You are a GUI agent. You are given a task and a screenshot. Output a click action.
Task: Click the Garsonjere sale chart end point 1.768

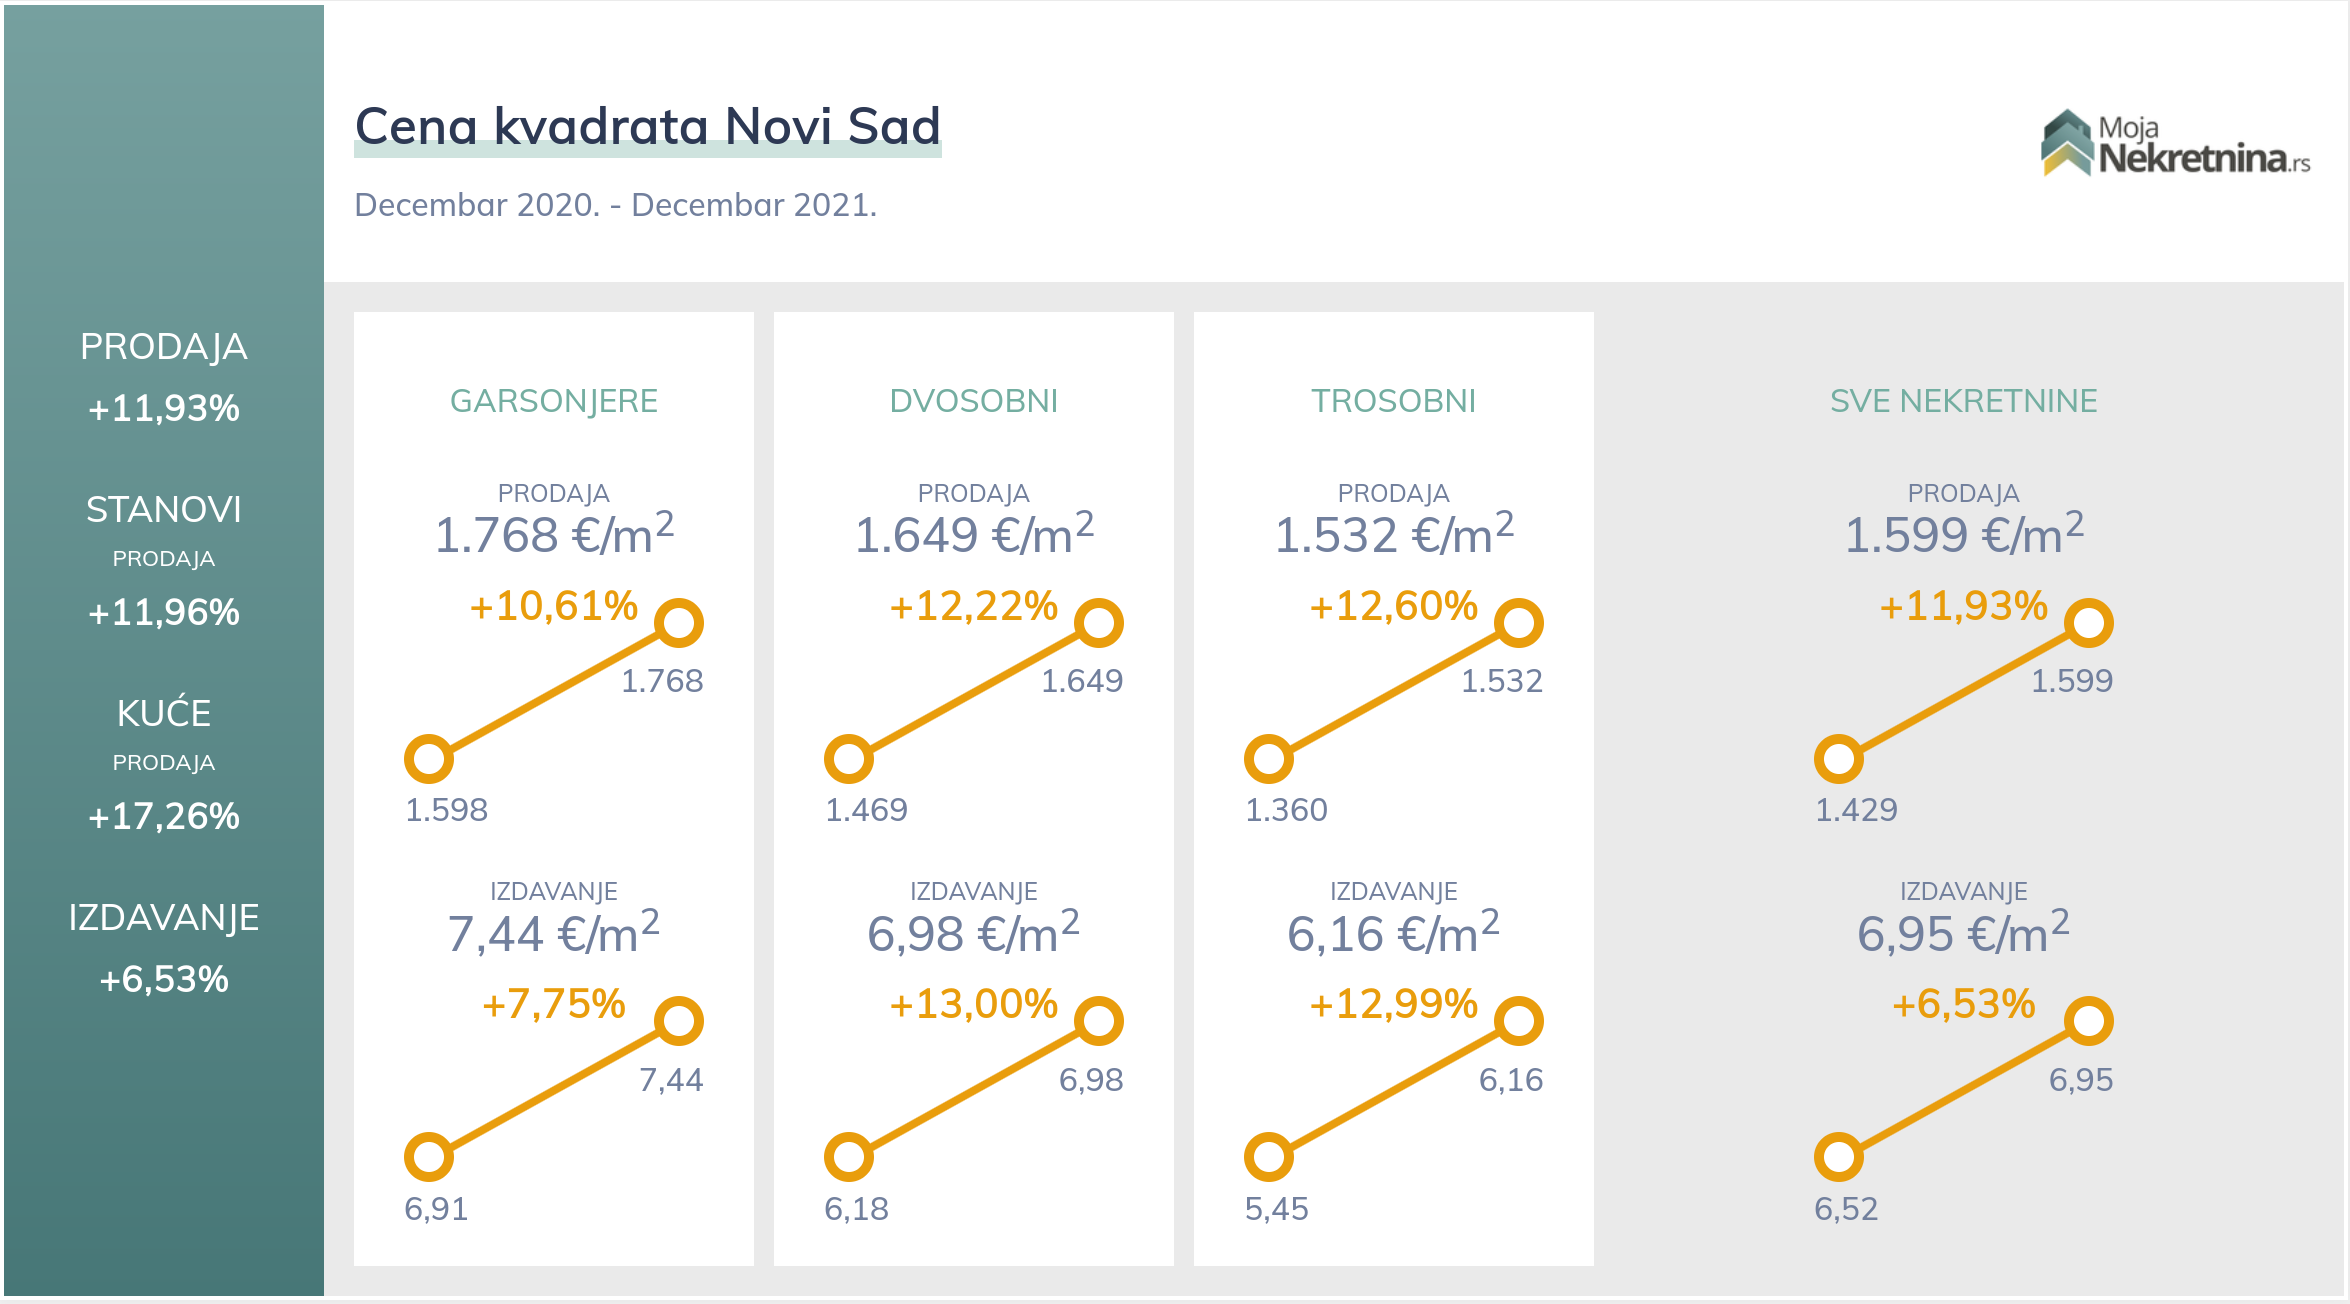point(679,623)
